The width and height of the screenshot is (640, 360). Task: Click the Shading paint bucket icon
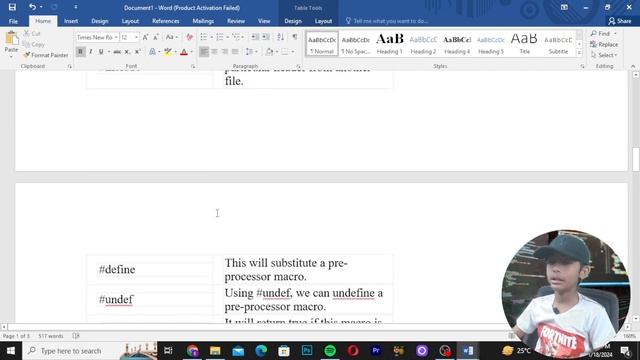coord(269,52)
